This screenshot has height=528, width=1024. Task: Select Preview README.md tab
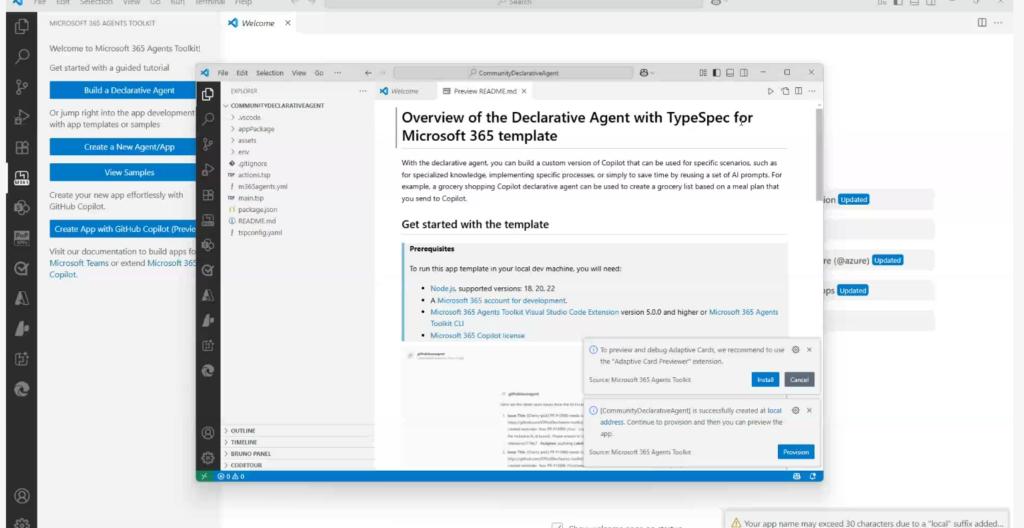[484, 91]
